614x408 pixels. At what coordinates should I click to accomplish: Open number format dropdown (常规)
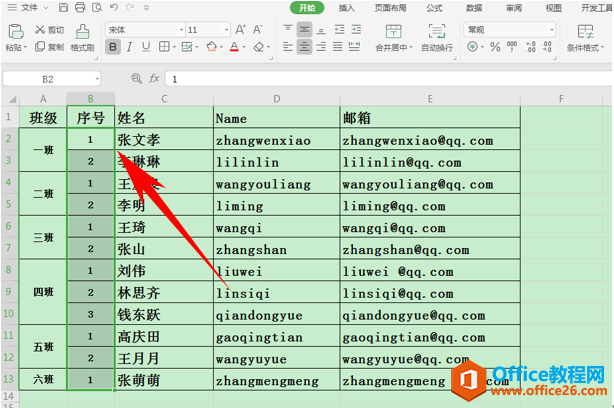click(x=552, y=30)
